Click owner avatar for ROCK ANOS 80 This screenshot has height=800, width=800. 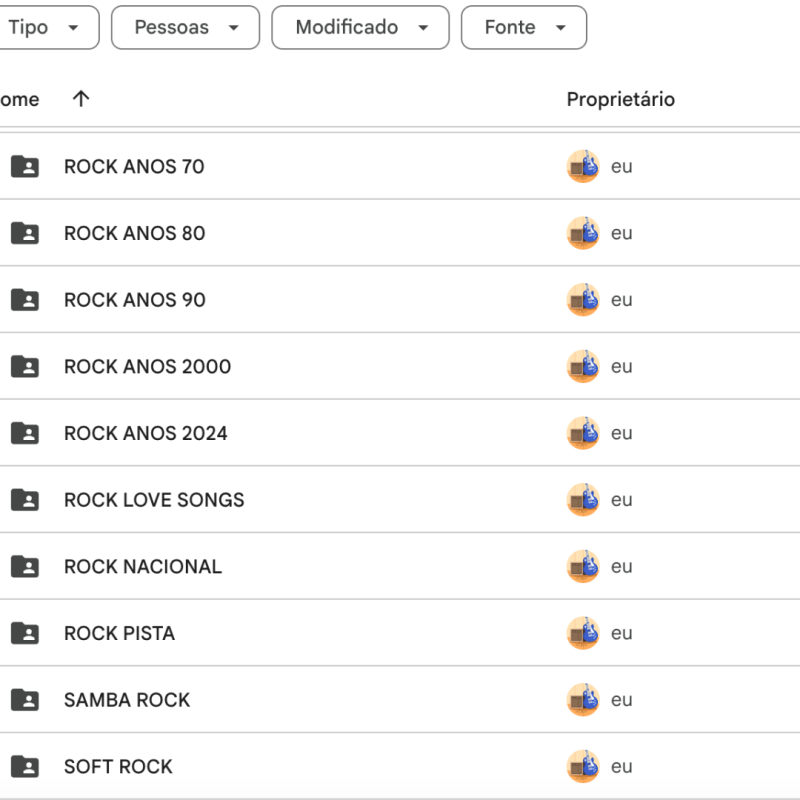(x=583, y=233)
